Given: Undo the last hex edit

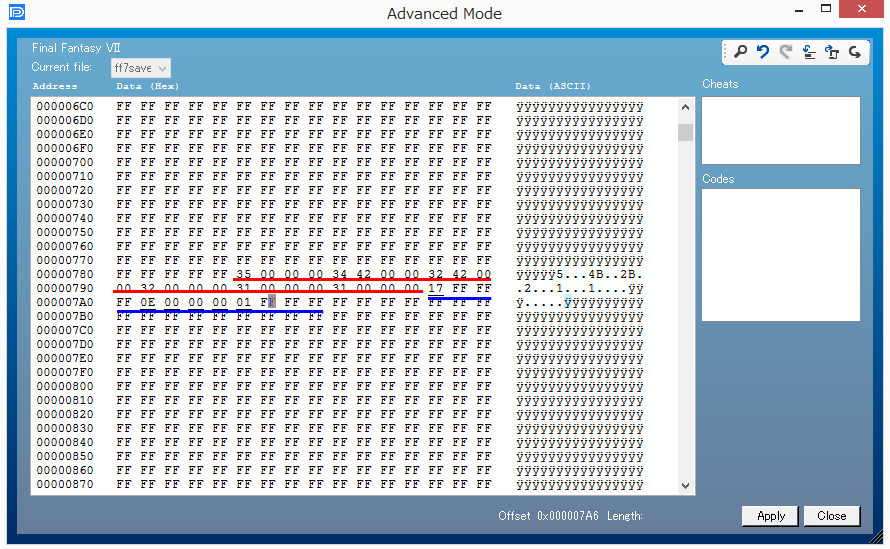Looking at the screenshot, I should click(763, 52).
